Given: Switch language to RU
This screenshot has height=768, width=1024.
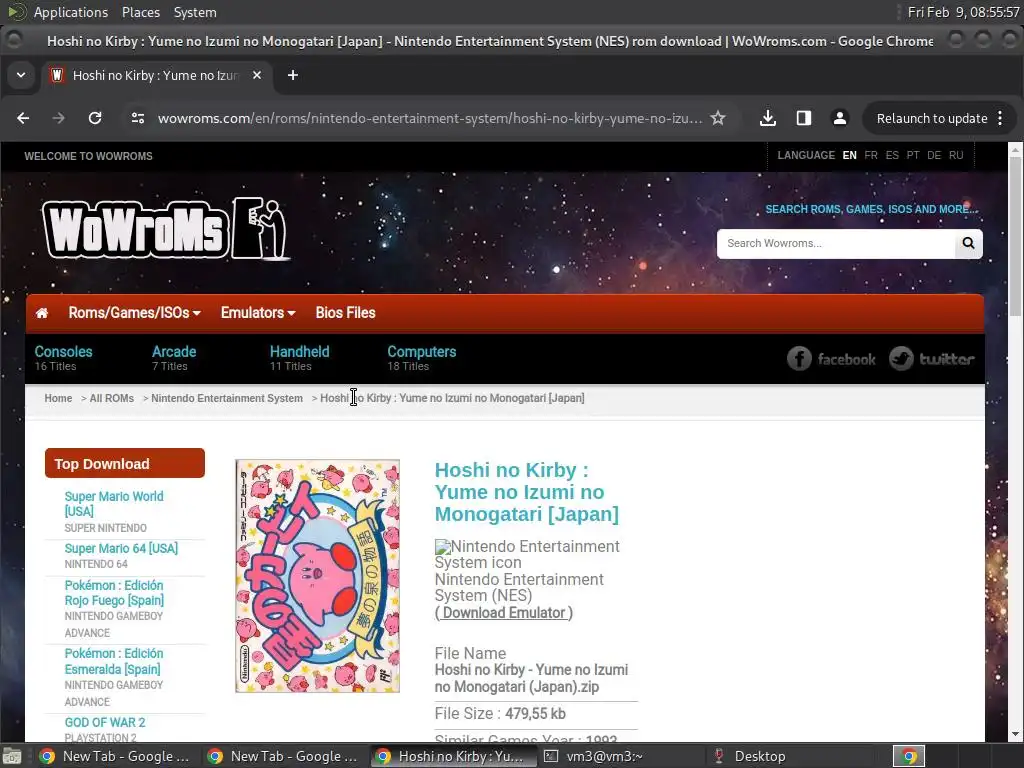Looking at the screenshot, I should tap(956, 155).
